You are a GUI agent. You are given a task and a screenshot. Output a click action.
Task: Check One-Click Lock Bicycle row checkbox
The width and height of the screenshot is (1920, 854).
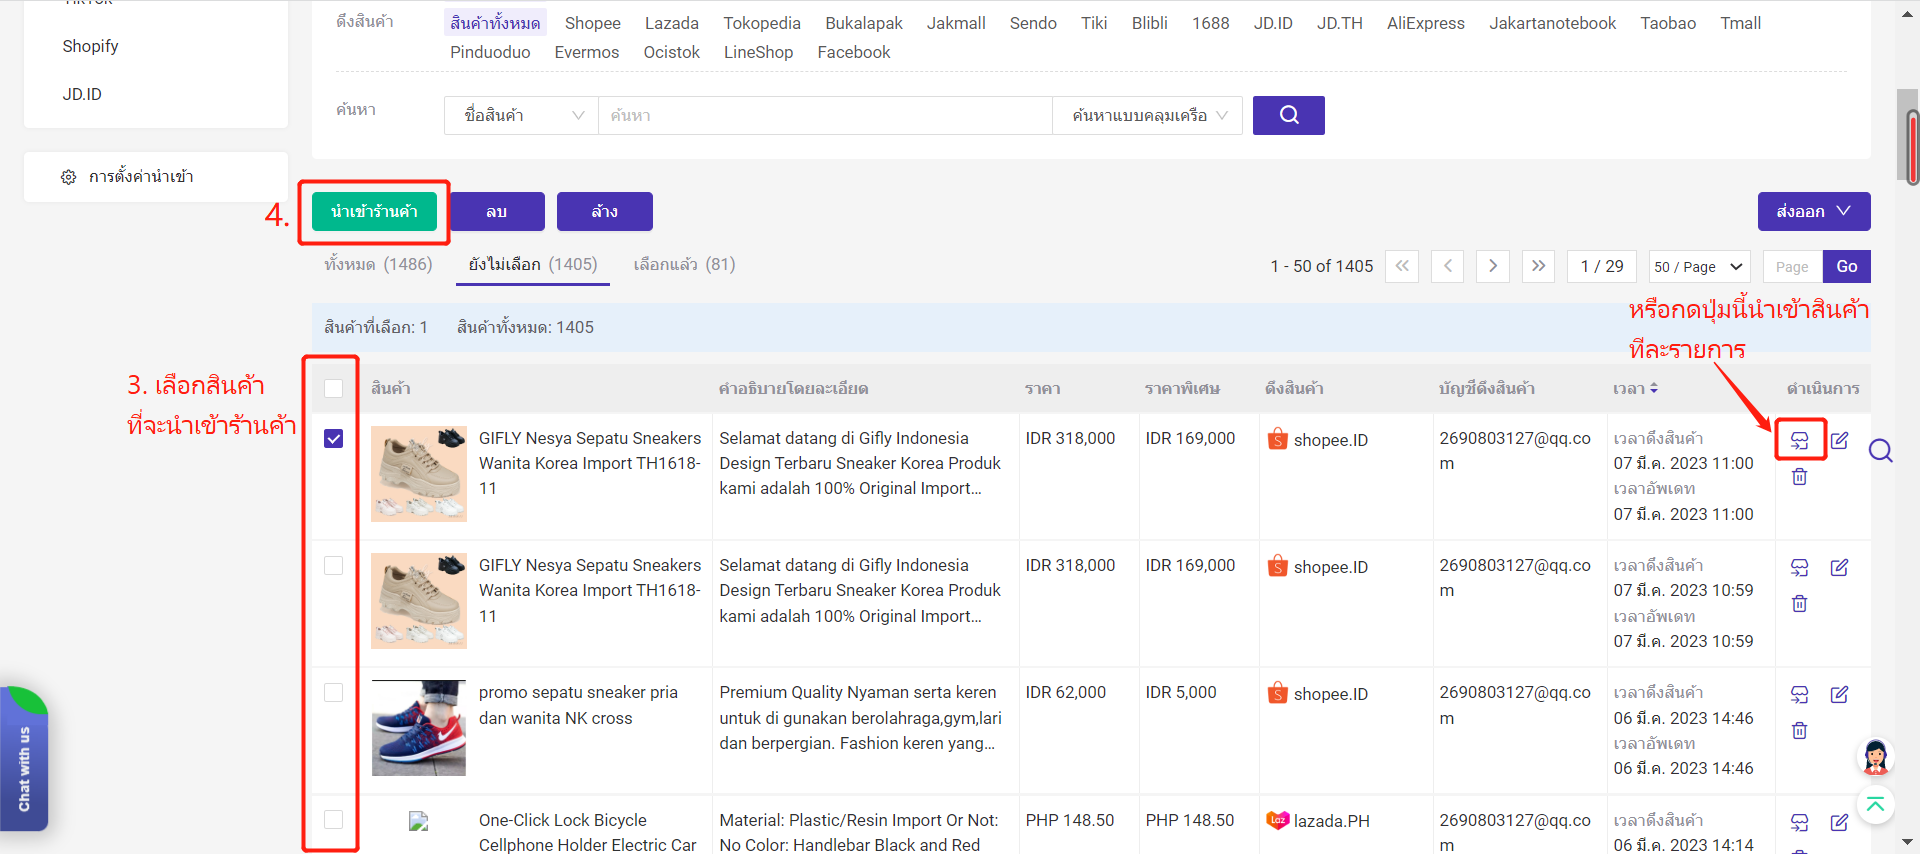pyautogui.click(x=334, y=820)
